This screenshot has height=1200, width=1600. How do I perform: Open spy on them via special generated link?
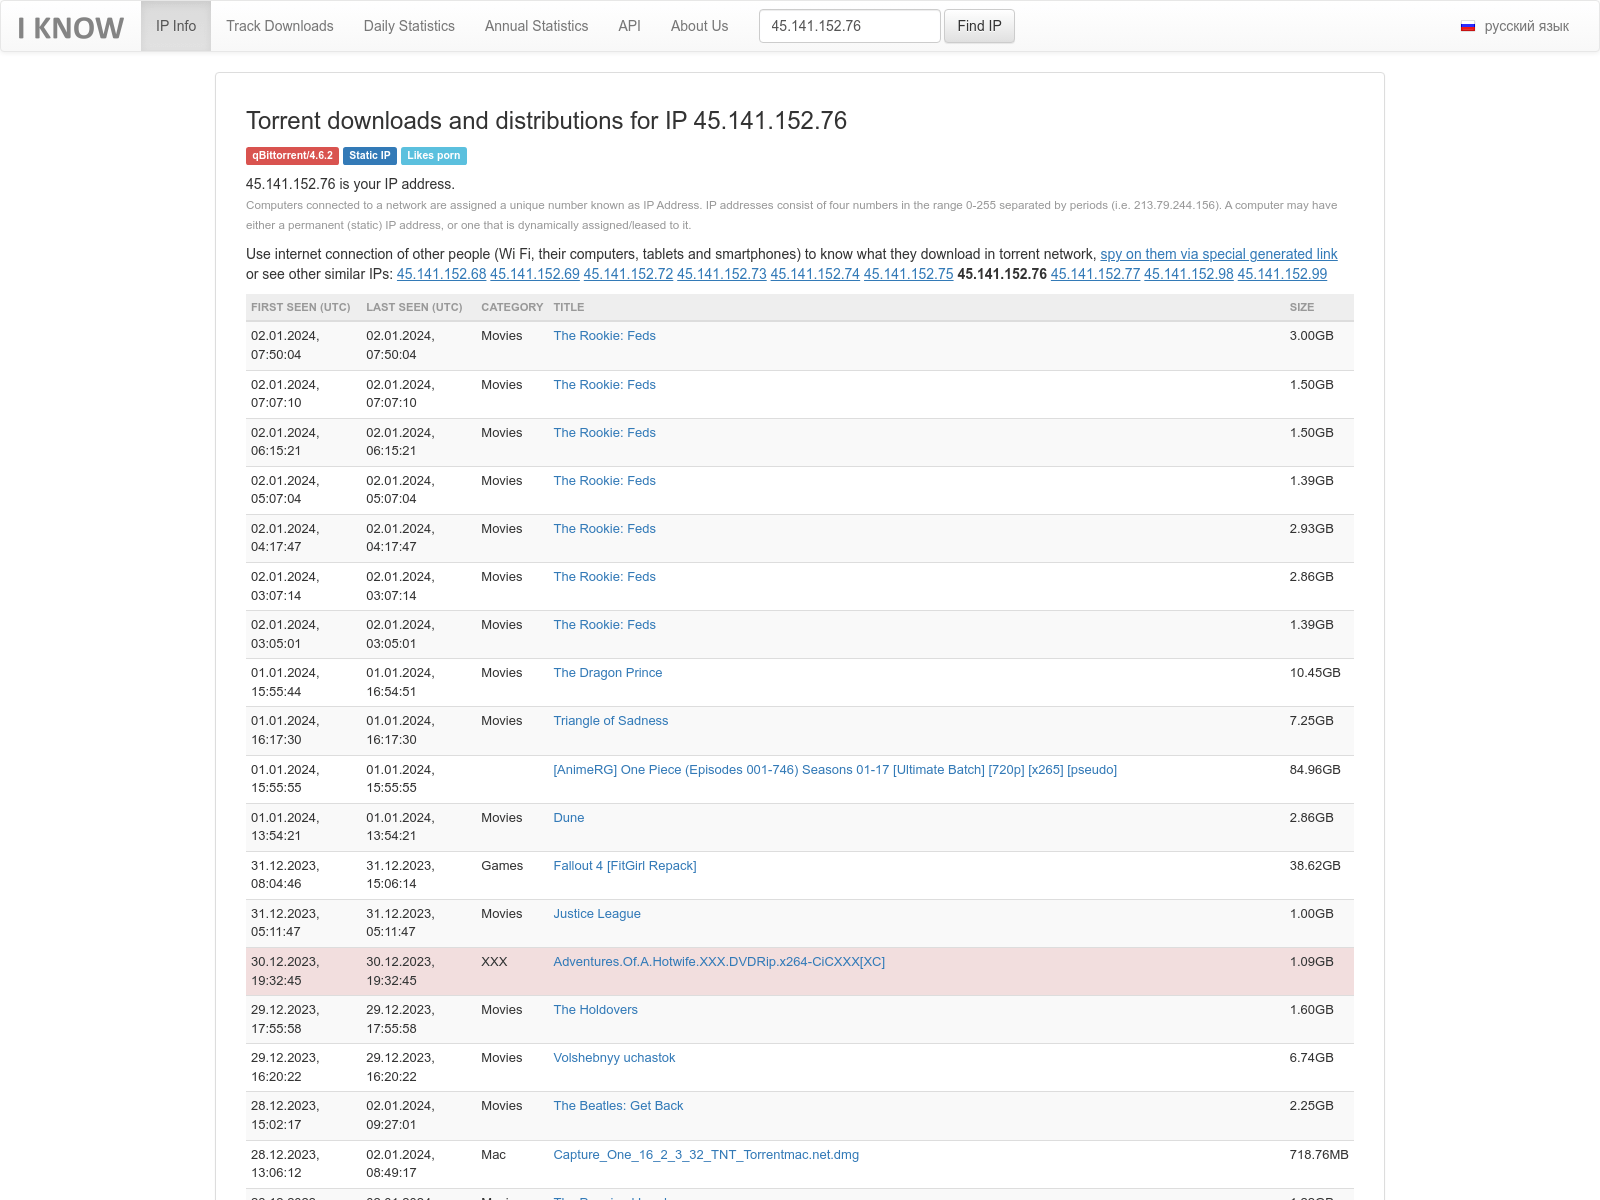tap(1219, 254)
